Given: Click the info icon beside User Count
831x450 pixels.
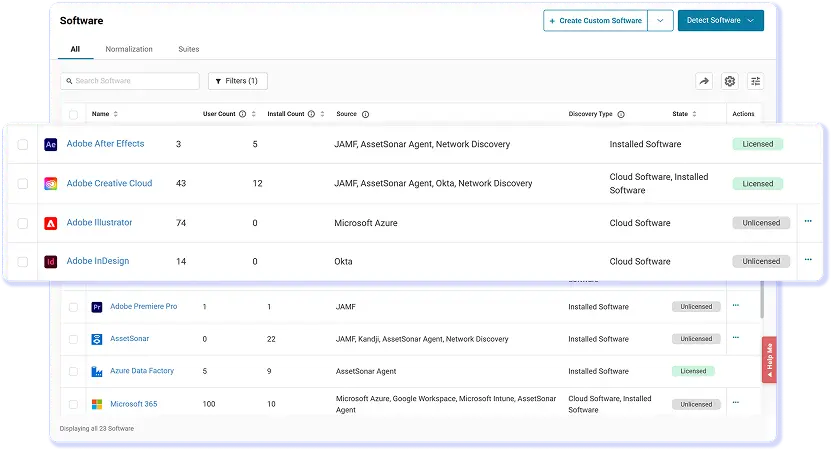Looking at the screenshot, I should (242, 114).
